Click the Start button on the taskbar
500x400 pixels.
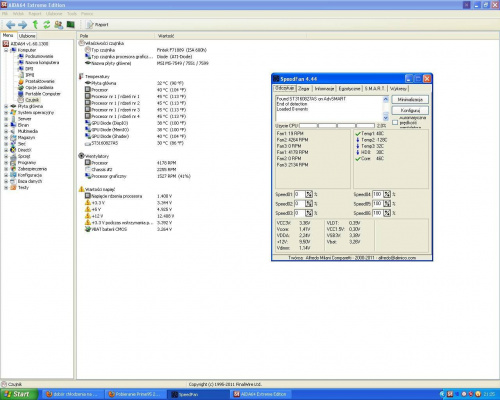pos(19,394)
